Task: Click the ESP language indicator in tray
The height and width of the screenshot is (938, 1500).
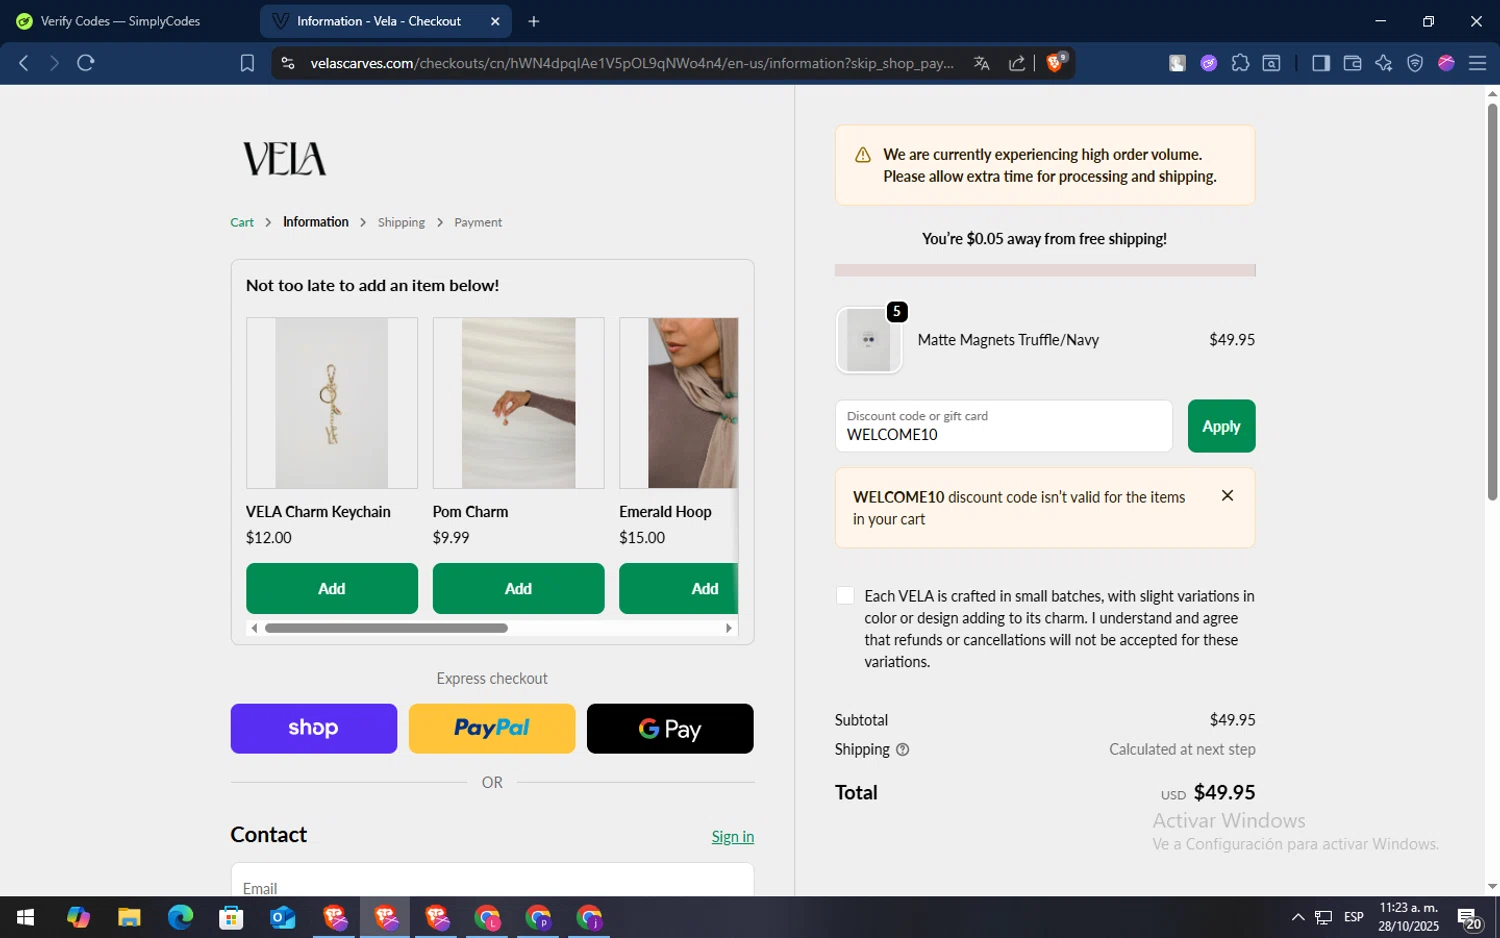Action: pyautogui.click(x=1354, y=917)
